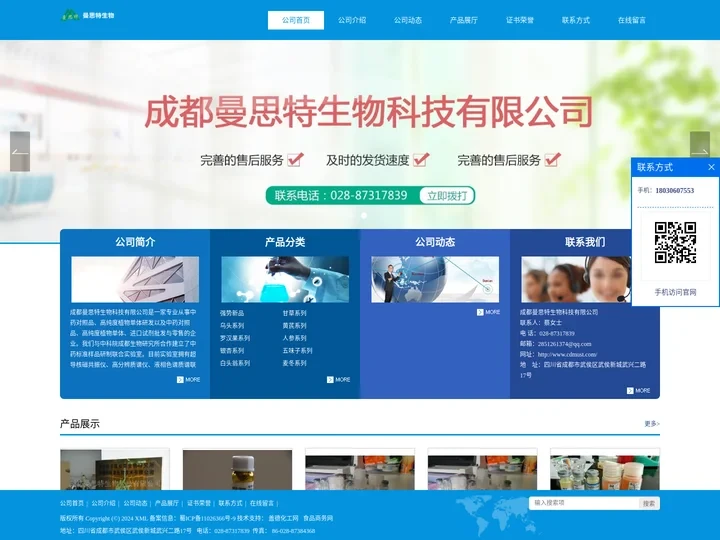Open 在线留言 in the top navigation

pos(632,20)
